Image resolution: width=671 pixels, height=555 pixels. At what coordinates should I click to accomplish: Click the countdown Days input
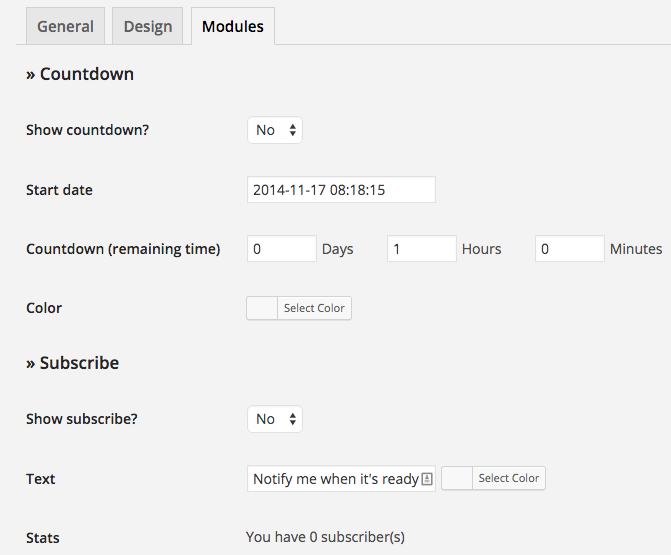282,249
